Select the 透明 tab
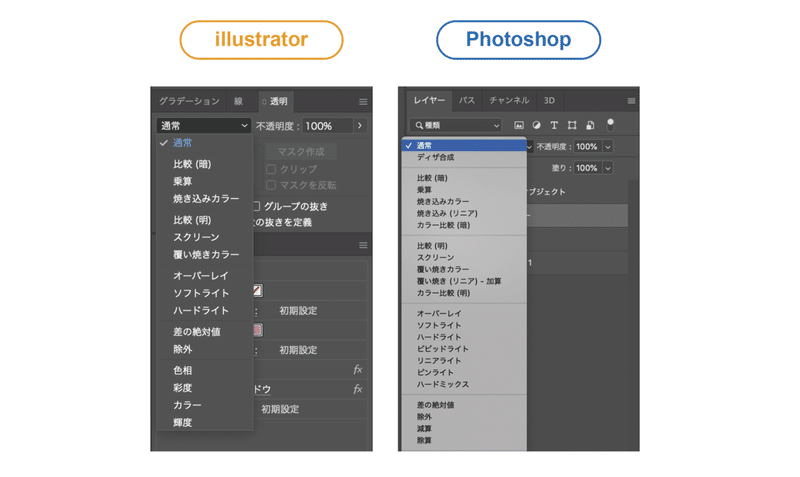800x477 pixels. point(275,101)
